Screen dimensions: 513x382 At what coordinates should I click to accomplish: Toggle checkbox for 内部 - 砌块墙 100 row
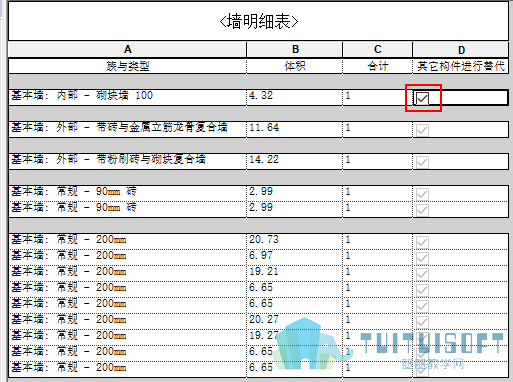[x=422, y=98]
